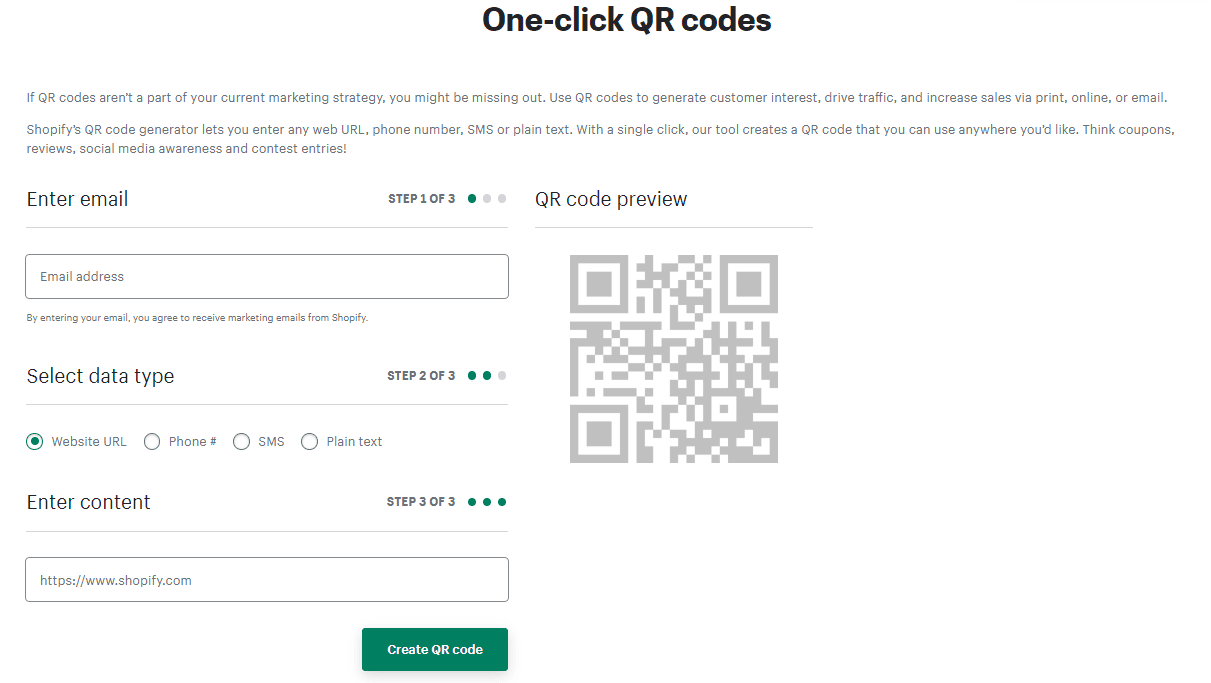Pick Plain text as data type
Viewport: 1211px width, 683px height.
coord(310,441)
